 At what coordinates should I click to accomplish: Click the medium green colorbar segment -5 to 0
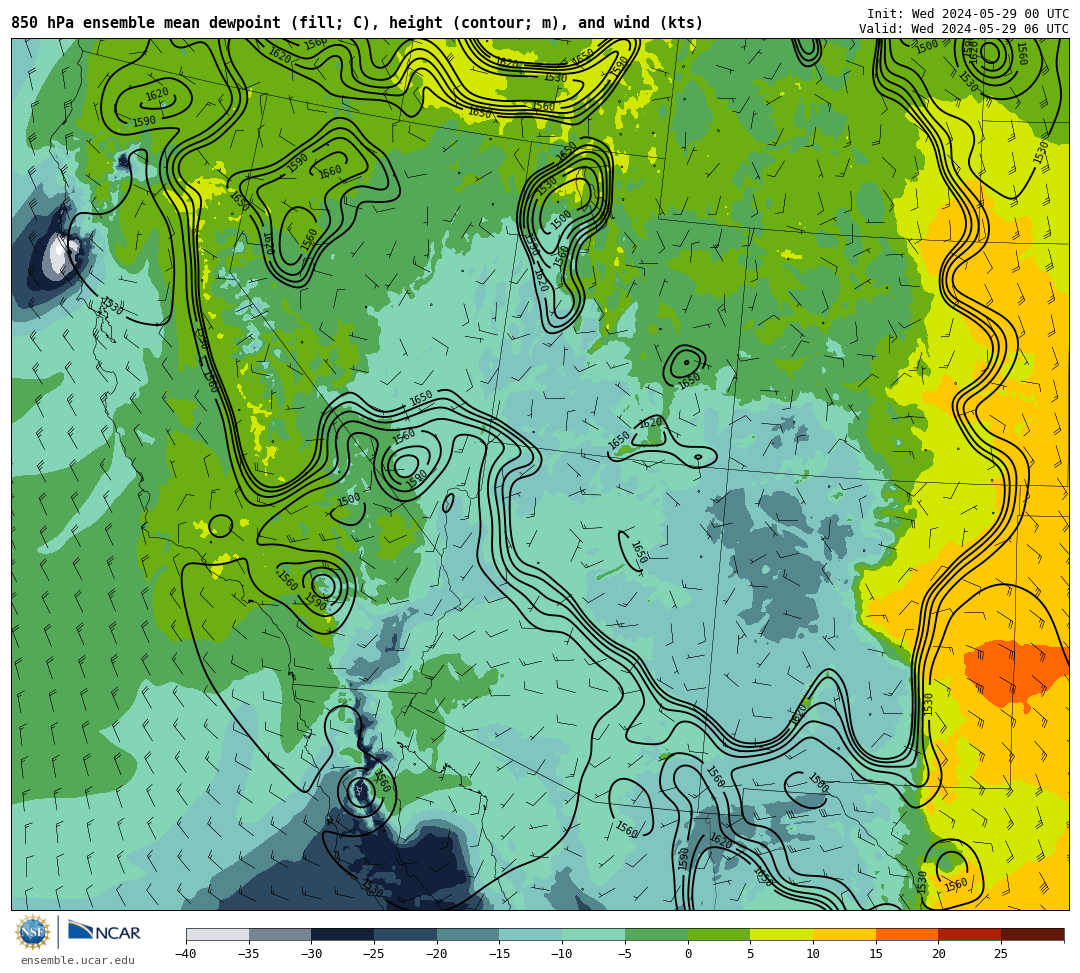tap(656, 934)
